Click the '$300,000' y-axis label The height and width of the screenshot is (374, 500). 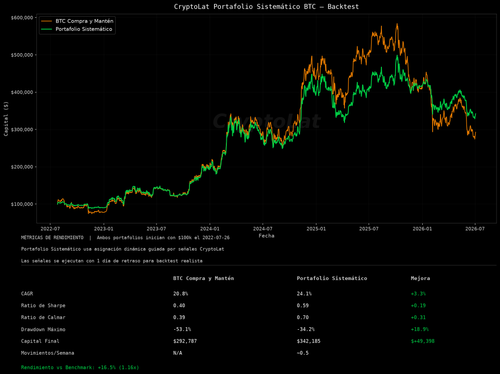pos(22,130)
